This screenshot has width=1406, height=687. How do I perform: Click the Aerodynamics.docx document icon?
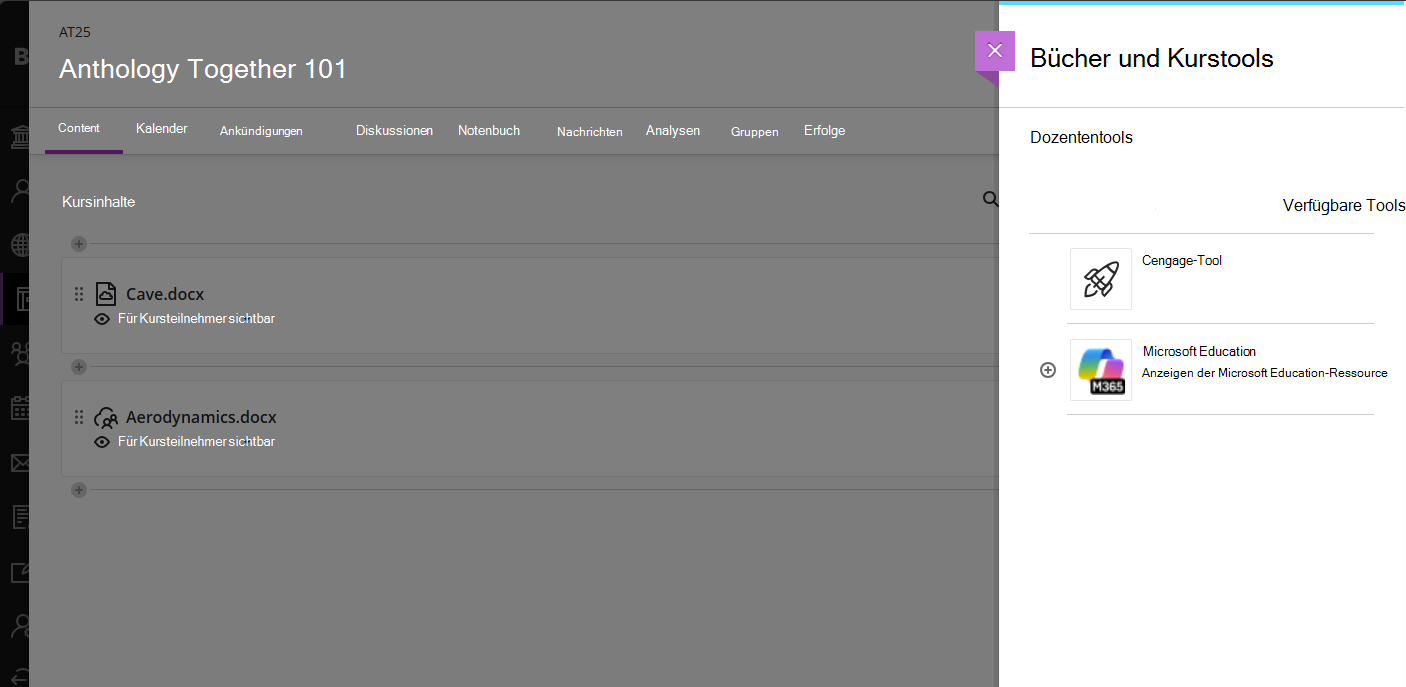click(106, 417)
